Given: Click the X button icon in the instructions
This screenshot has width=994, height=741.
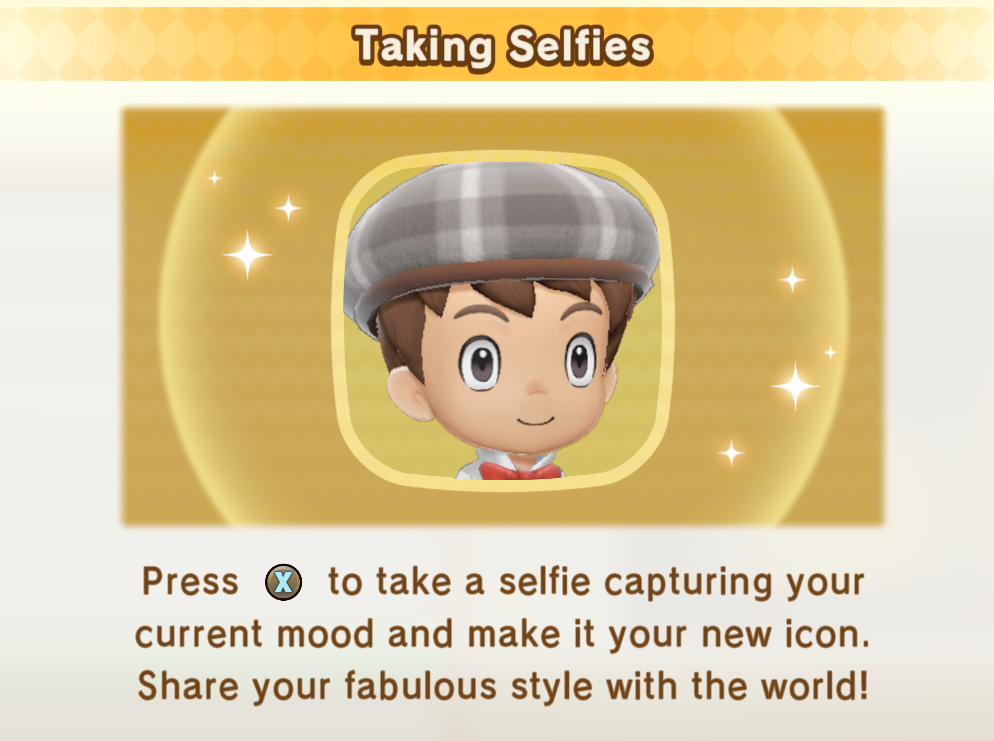Looking at the screenshot, I should [x=283, y=582].
